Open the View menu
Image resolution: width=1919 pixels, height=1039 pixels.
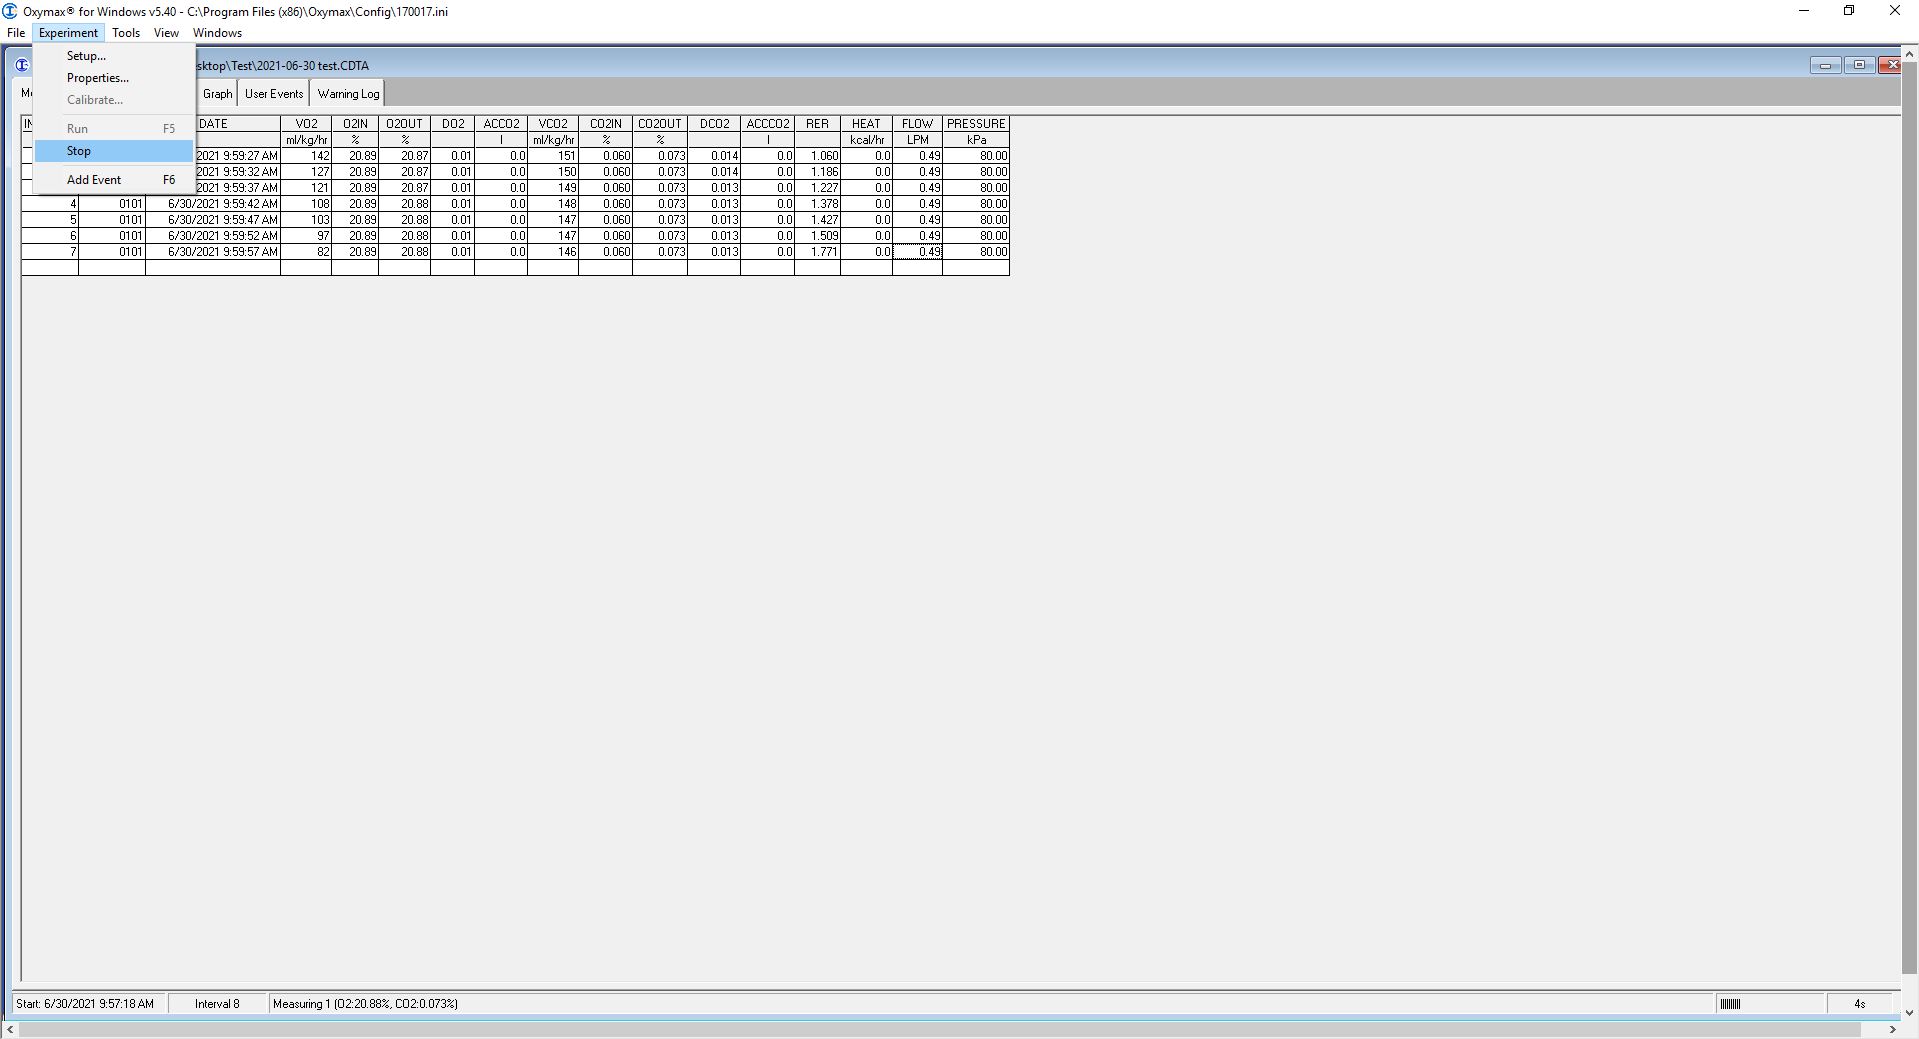166,33
